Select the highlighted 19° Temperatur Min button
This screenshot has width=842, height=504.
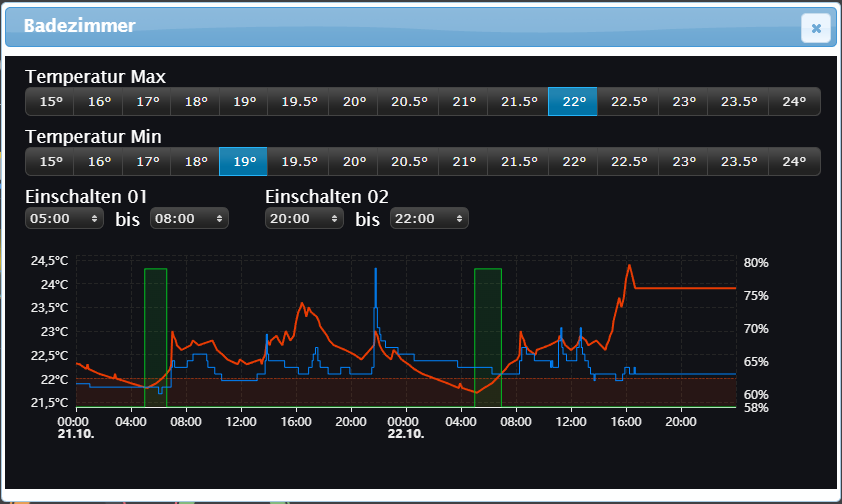[x=243, y=162]
